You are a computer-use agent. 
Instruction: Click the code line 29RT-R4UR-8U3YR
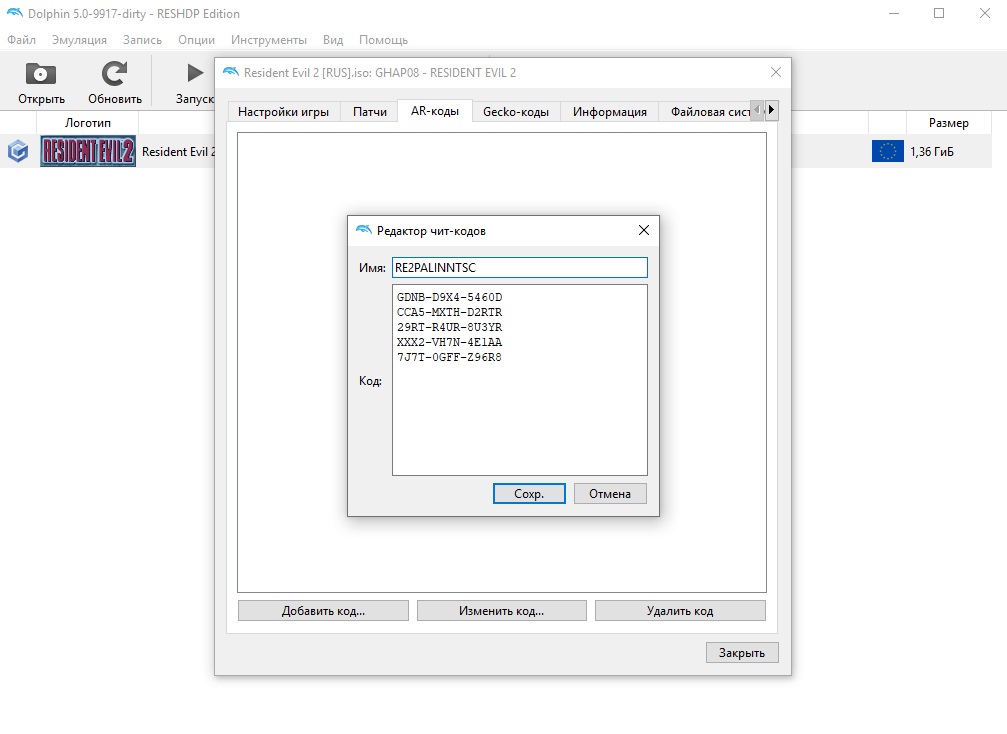click(x=450, y=327)
